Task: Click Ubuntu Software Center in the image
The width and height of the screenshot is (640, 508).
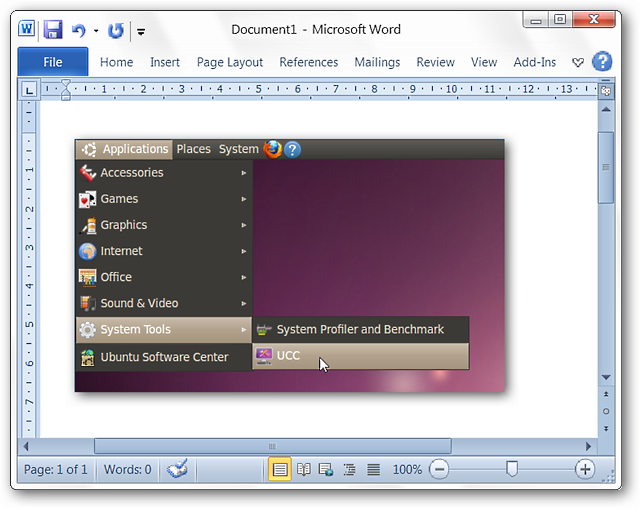Action: pos(164,357)
